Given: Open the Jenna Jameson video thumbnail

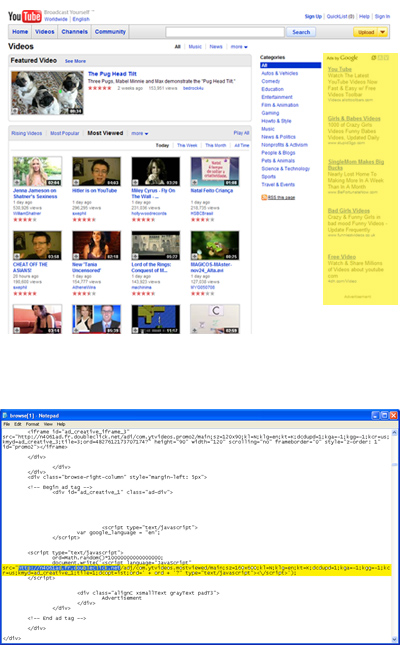Looking at the screenshot, I should (37, 171).
